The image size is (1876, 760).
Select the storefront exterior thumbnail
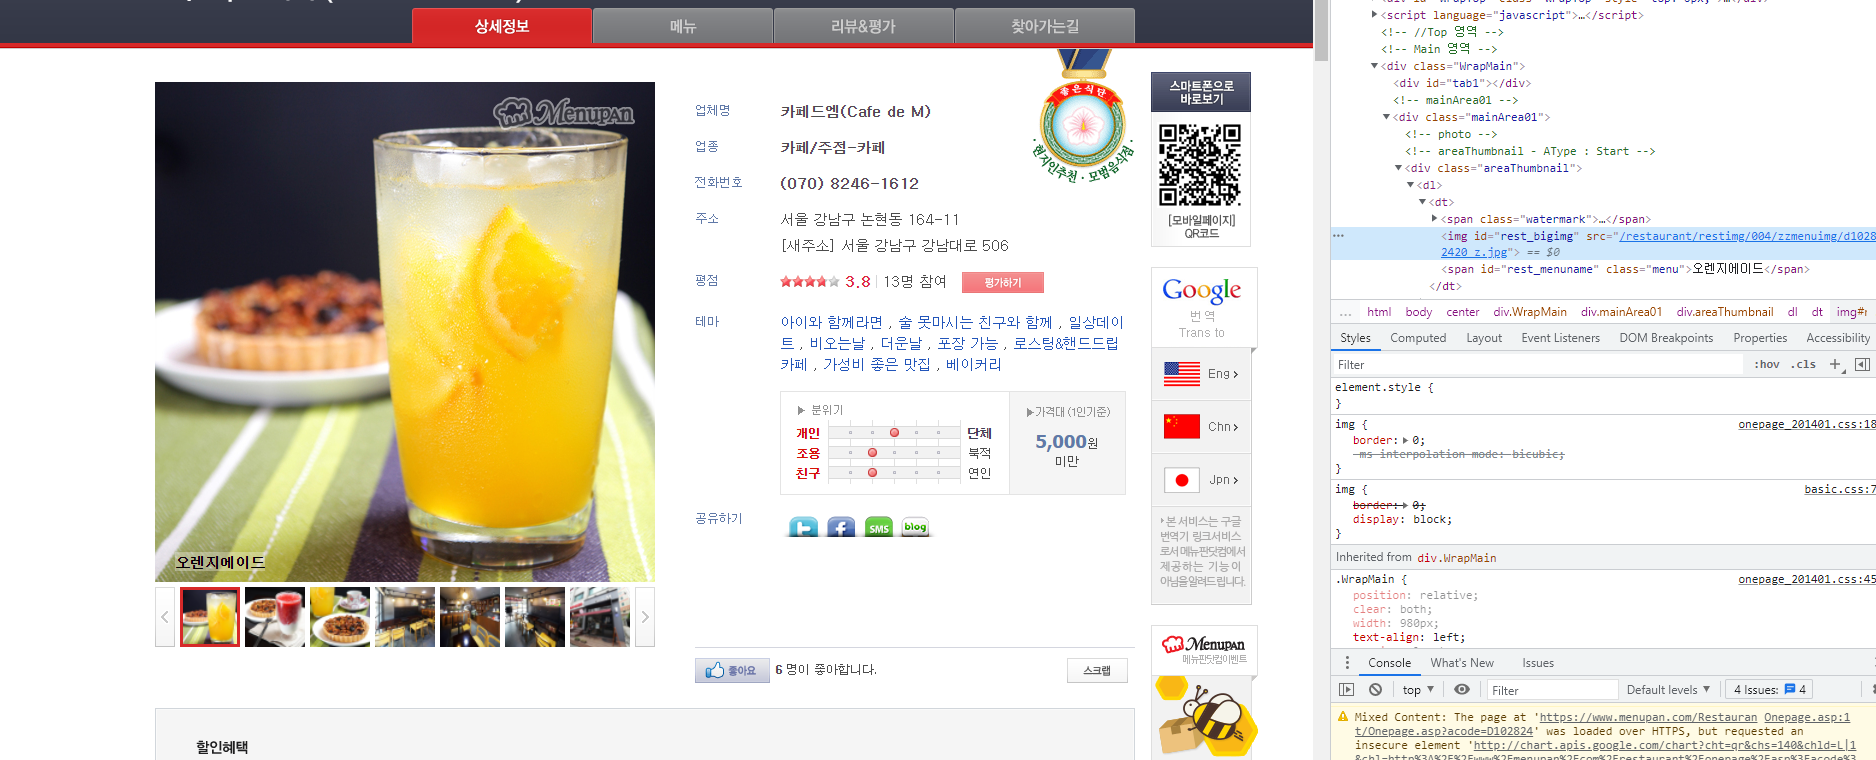pyautogui.click(x=600, y=617)
